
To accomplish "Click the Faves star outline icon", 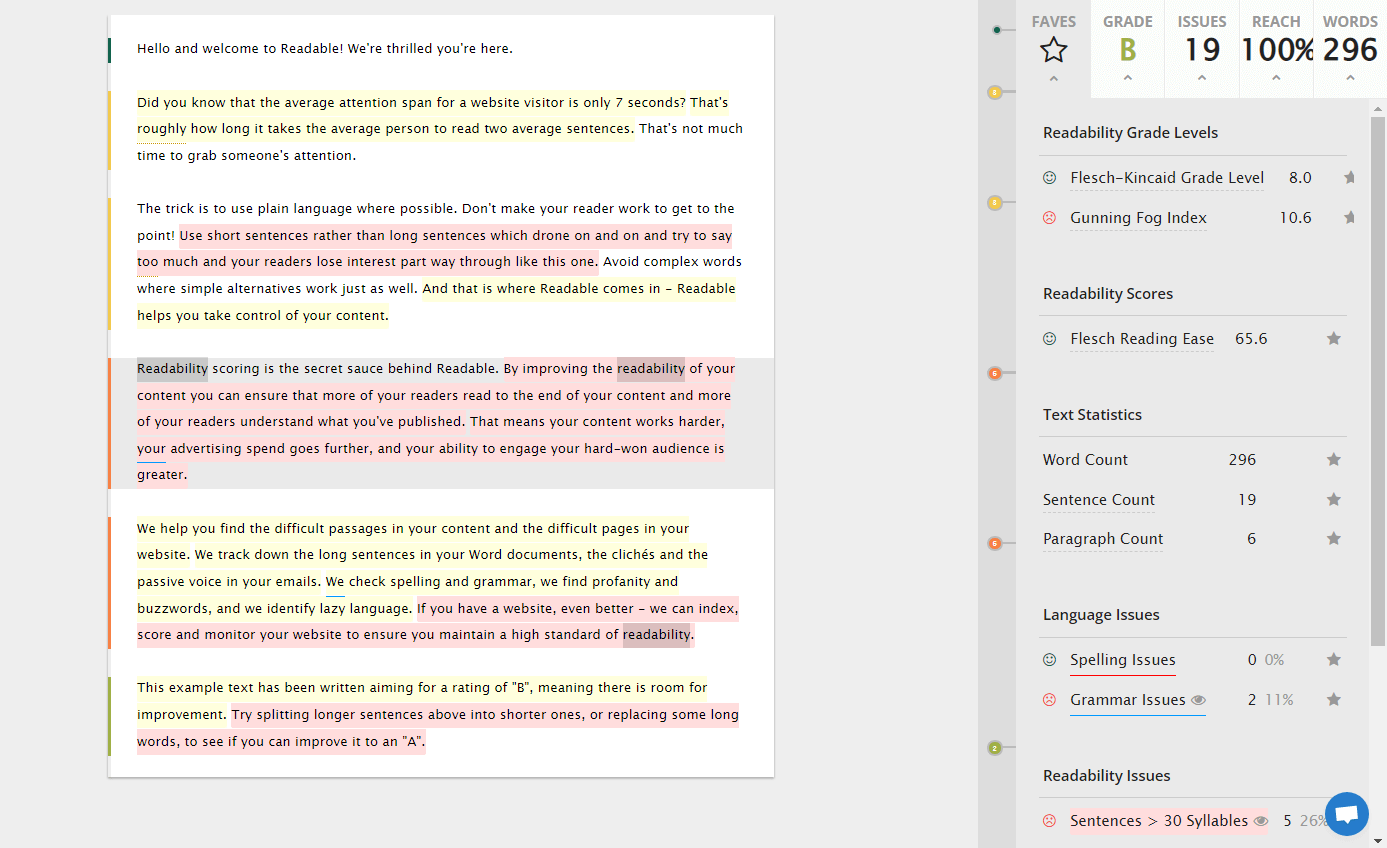I will pos(1053,50).
